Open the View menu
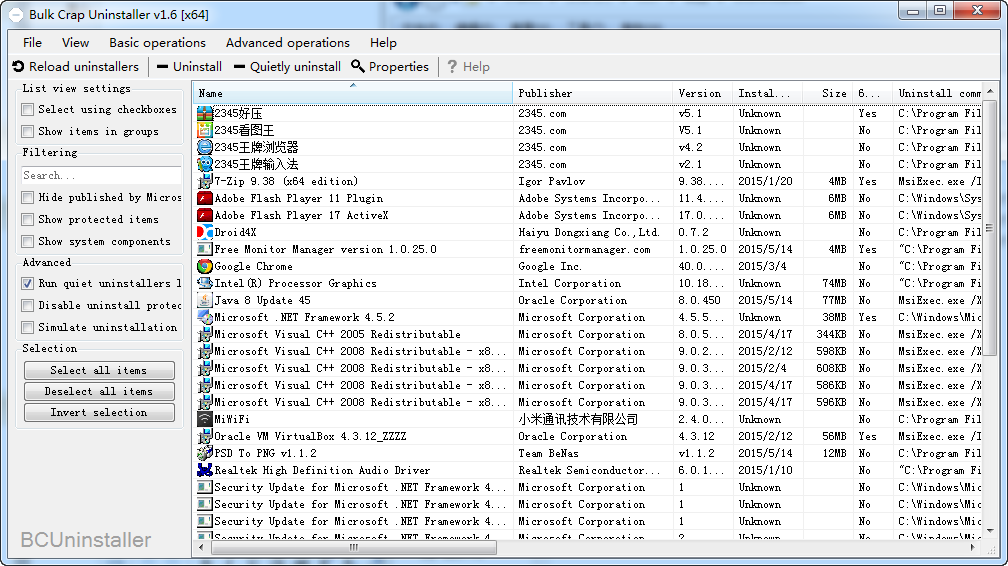The height and width of the screenshot is (566, 1008). coord(75,42)
